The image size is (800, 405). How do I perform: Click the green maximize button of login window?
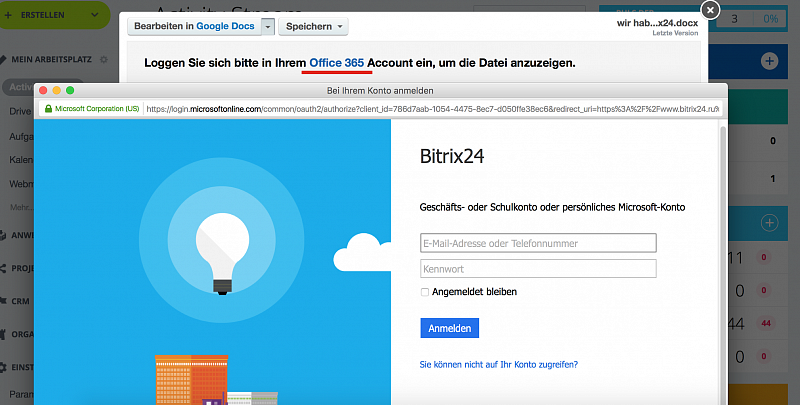[70, 90]
